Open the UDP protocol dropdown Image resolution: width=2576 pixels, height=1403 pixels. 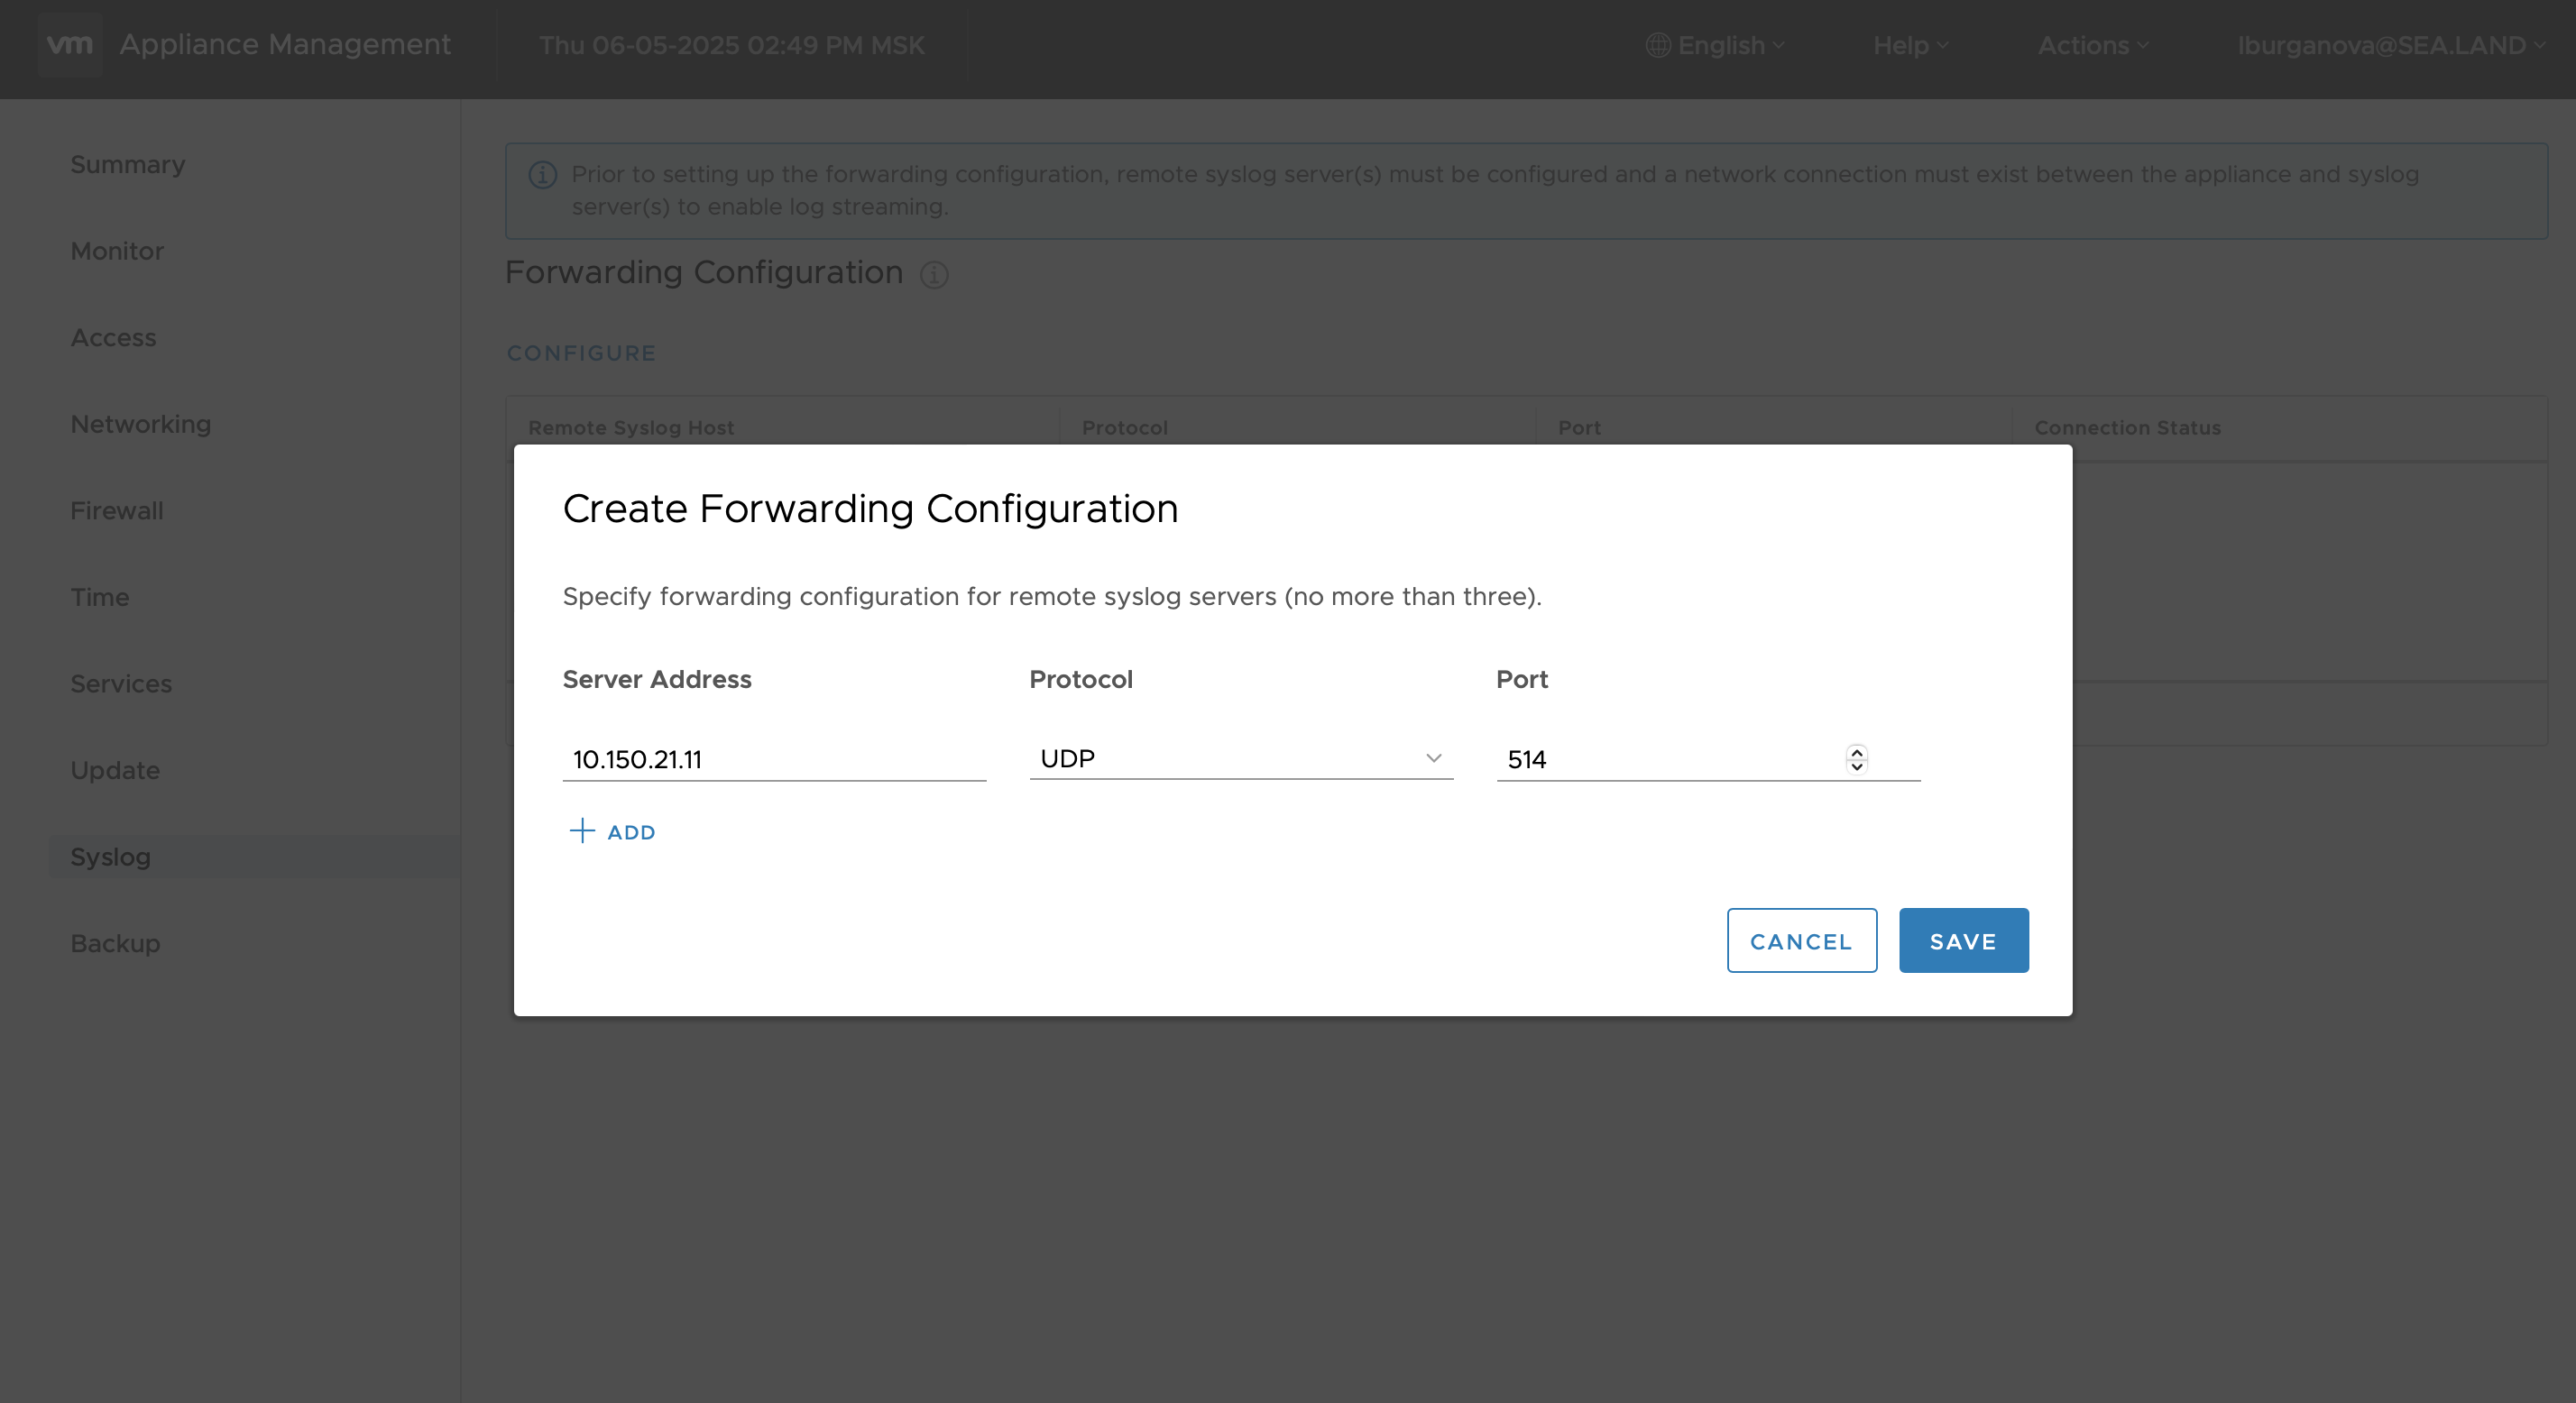pyautogui.click(x=1240, y=757)
